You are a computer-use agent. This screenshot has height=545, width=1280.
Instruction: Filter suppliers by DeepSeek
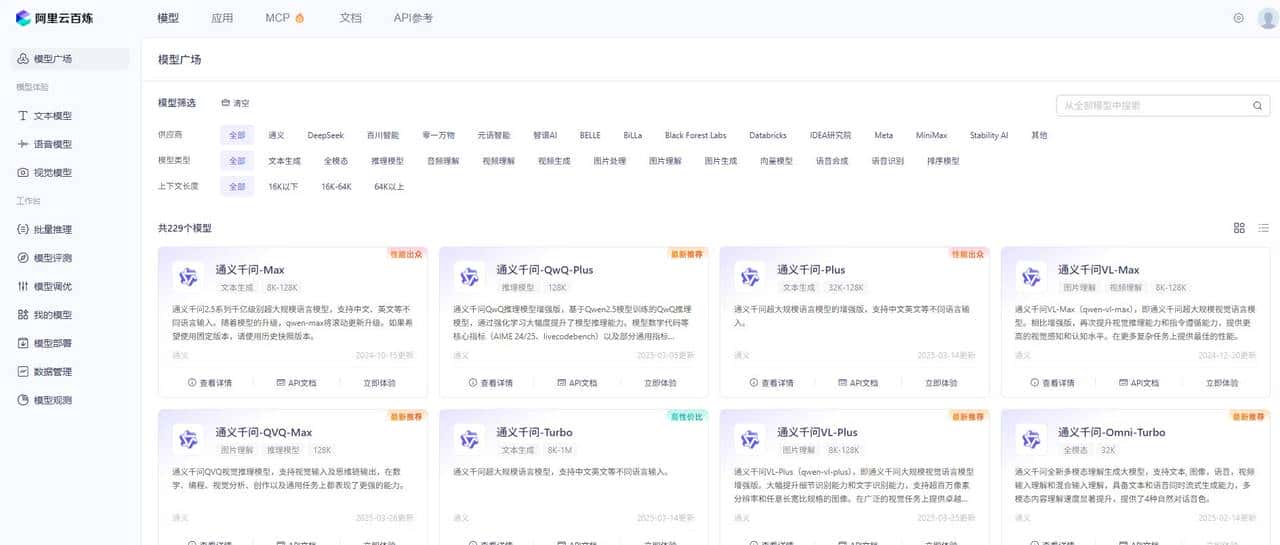pos(325,135)
